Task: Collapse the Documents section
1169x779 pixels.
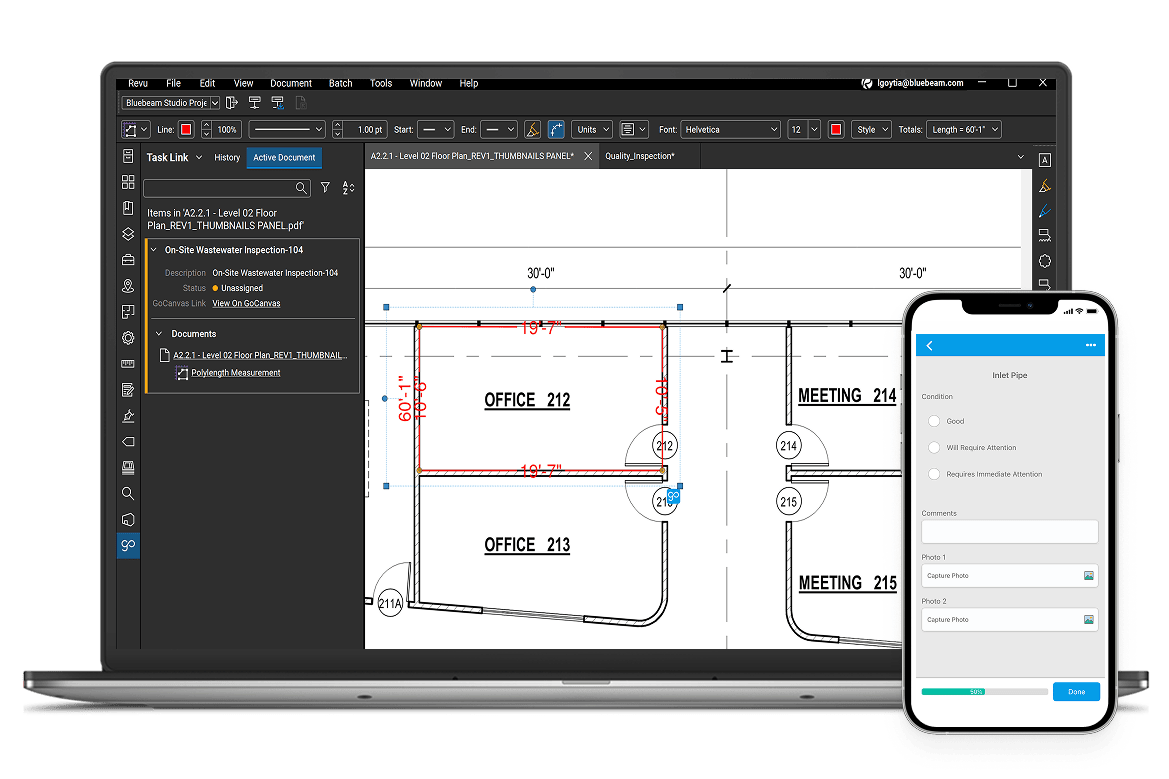Action: 158,334
